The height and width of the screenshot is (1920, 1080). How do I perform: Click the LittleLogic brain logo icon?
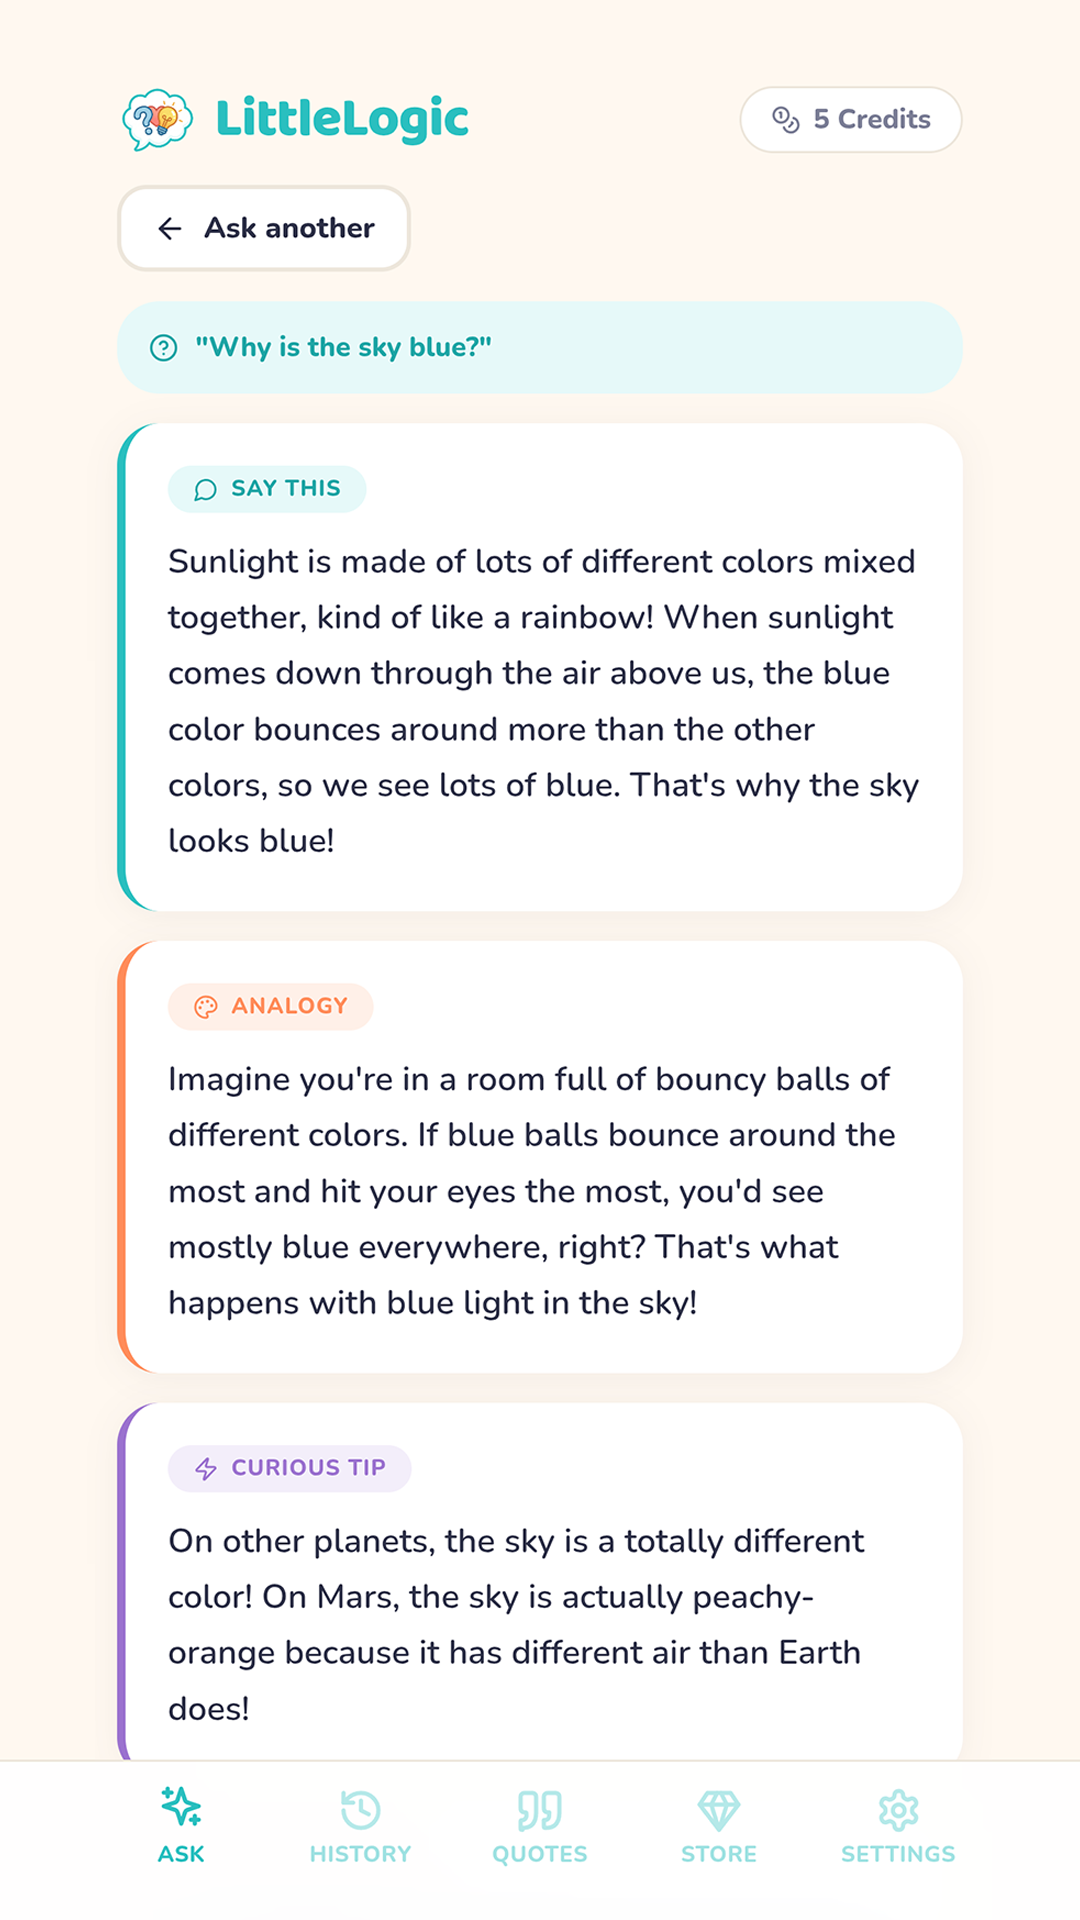(157, 119)
